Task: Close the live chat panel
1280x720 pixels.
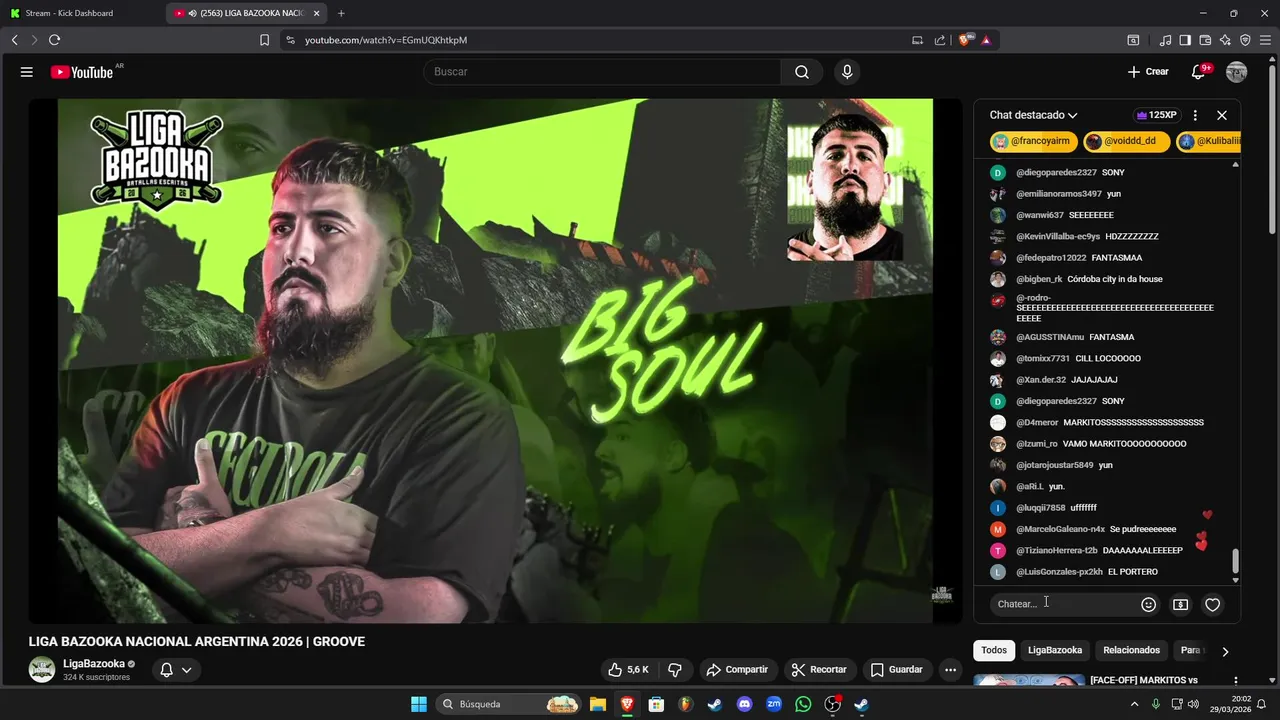Action: pos(1222,115)
